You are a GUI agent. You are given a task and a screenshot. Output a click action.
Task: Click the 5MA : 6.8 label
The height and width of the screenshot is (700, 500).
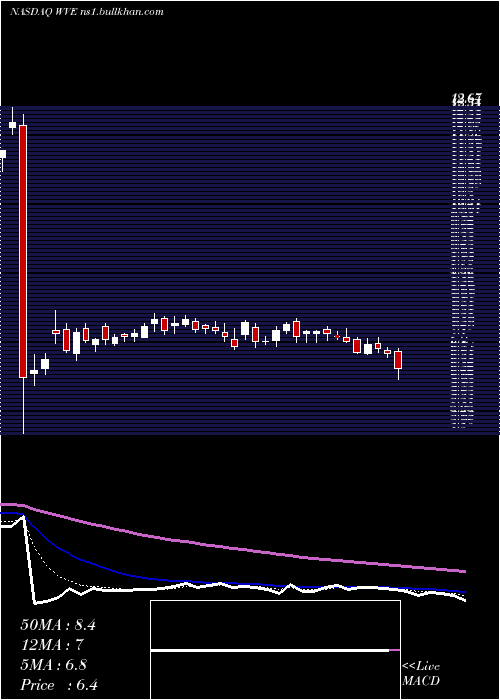point(54,665)
